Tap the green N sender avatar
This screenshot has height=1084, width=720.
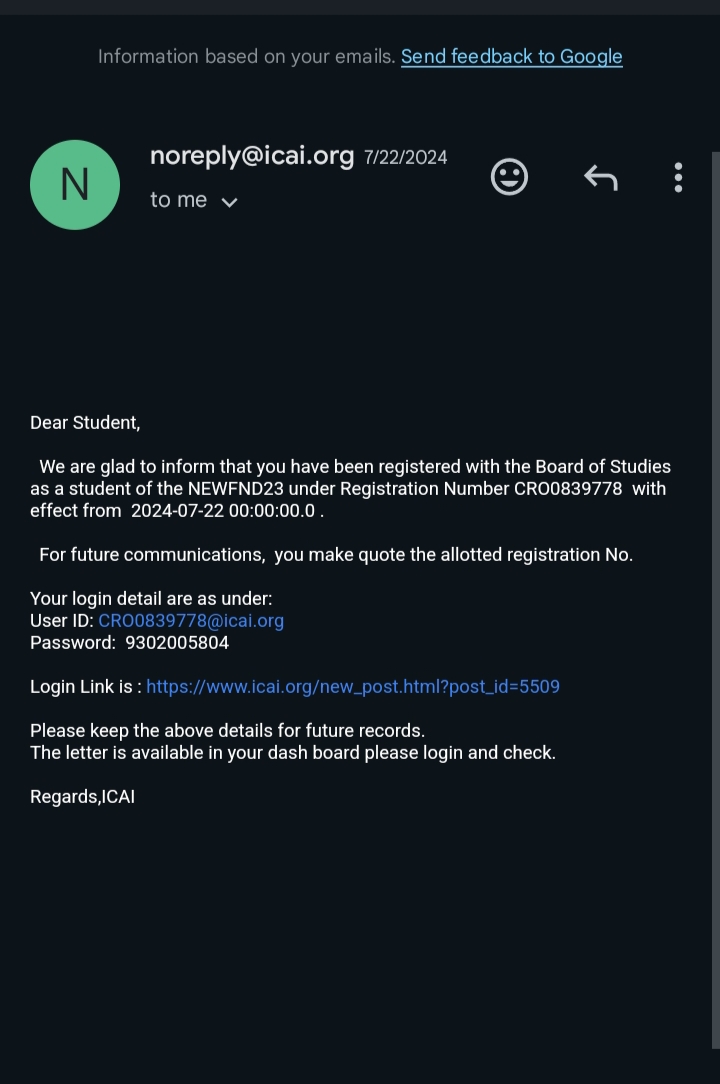75,185
